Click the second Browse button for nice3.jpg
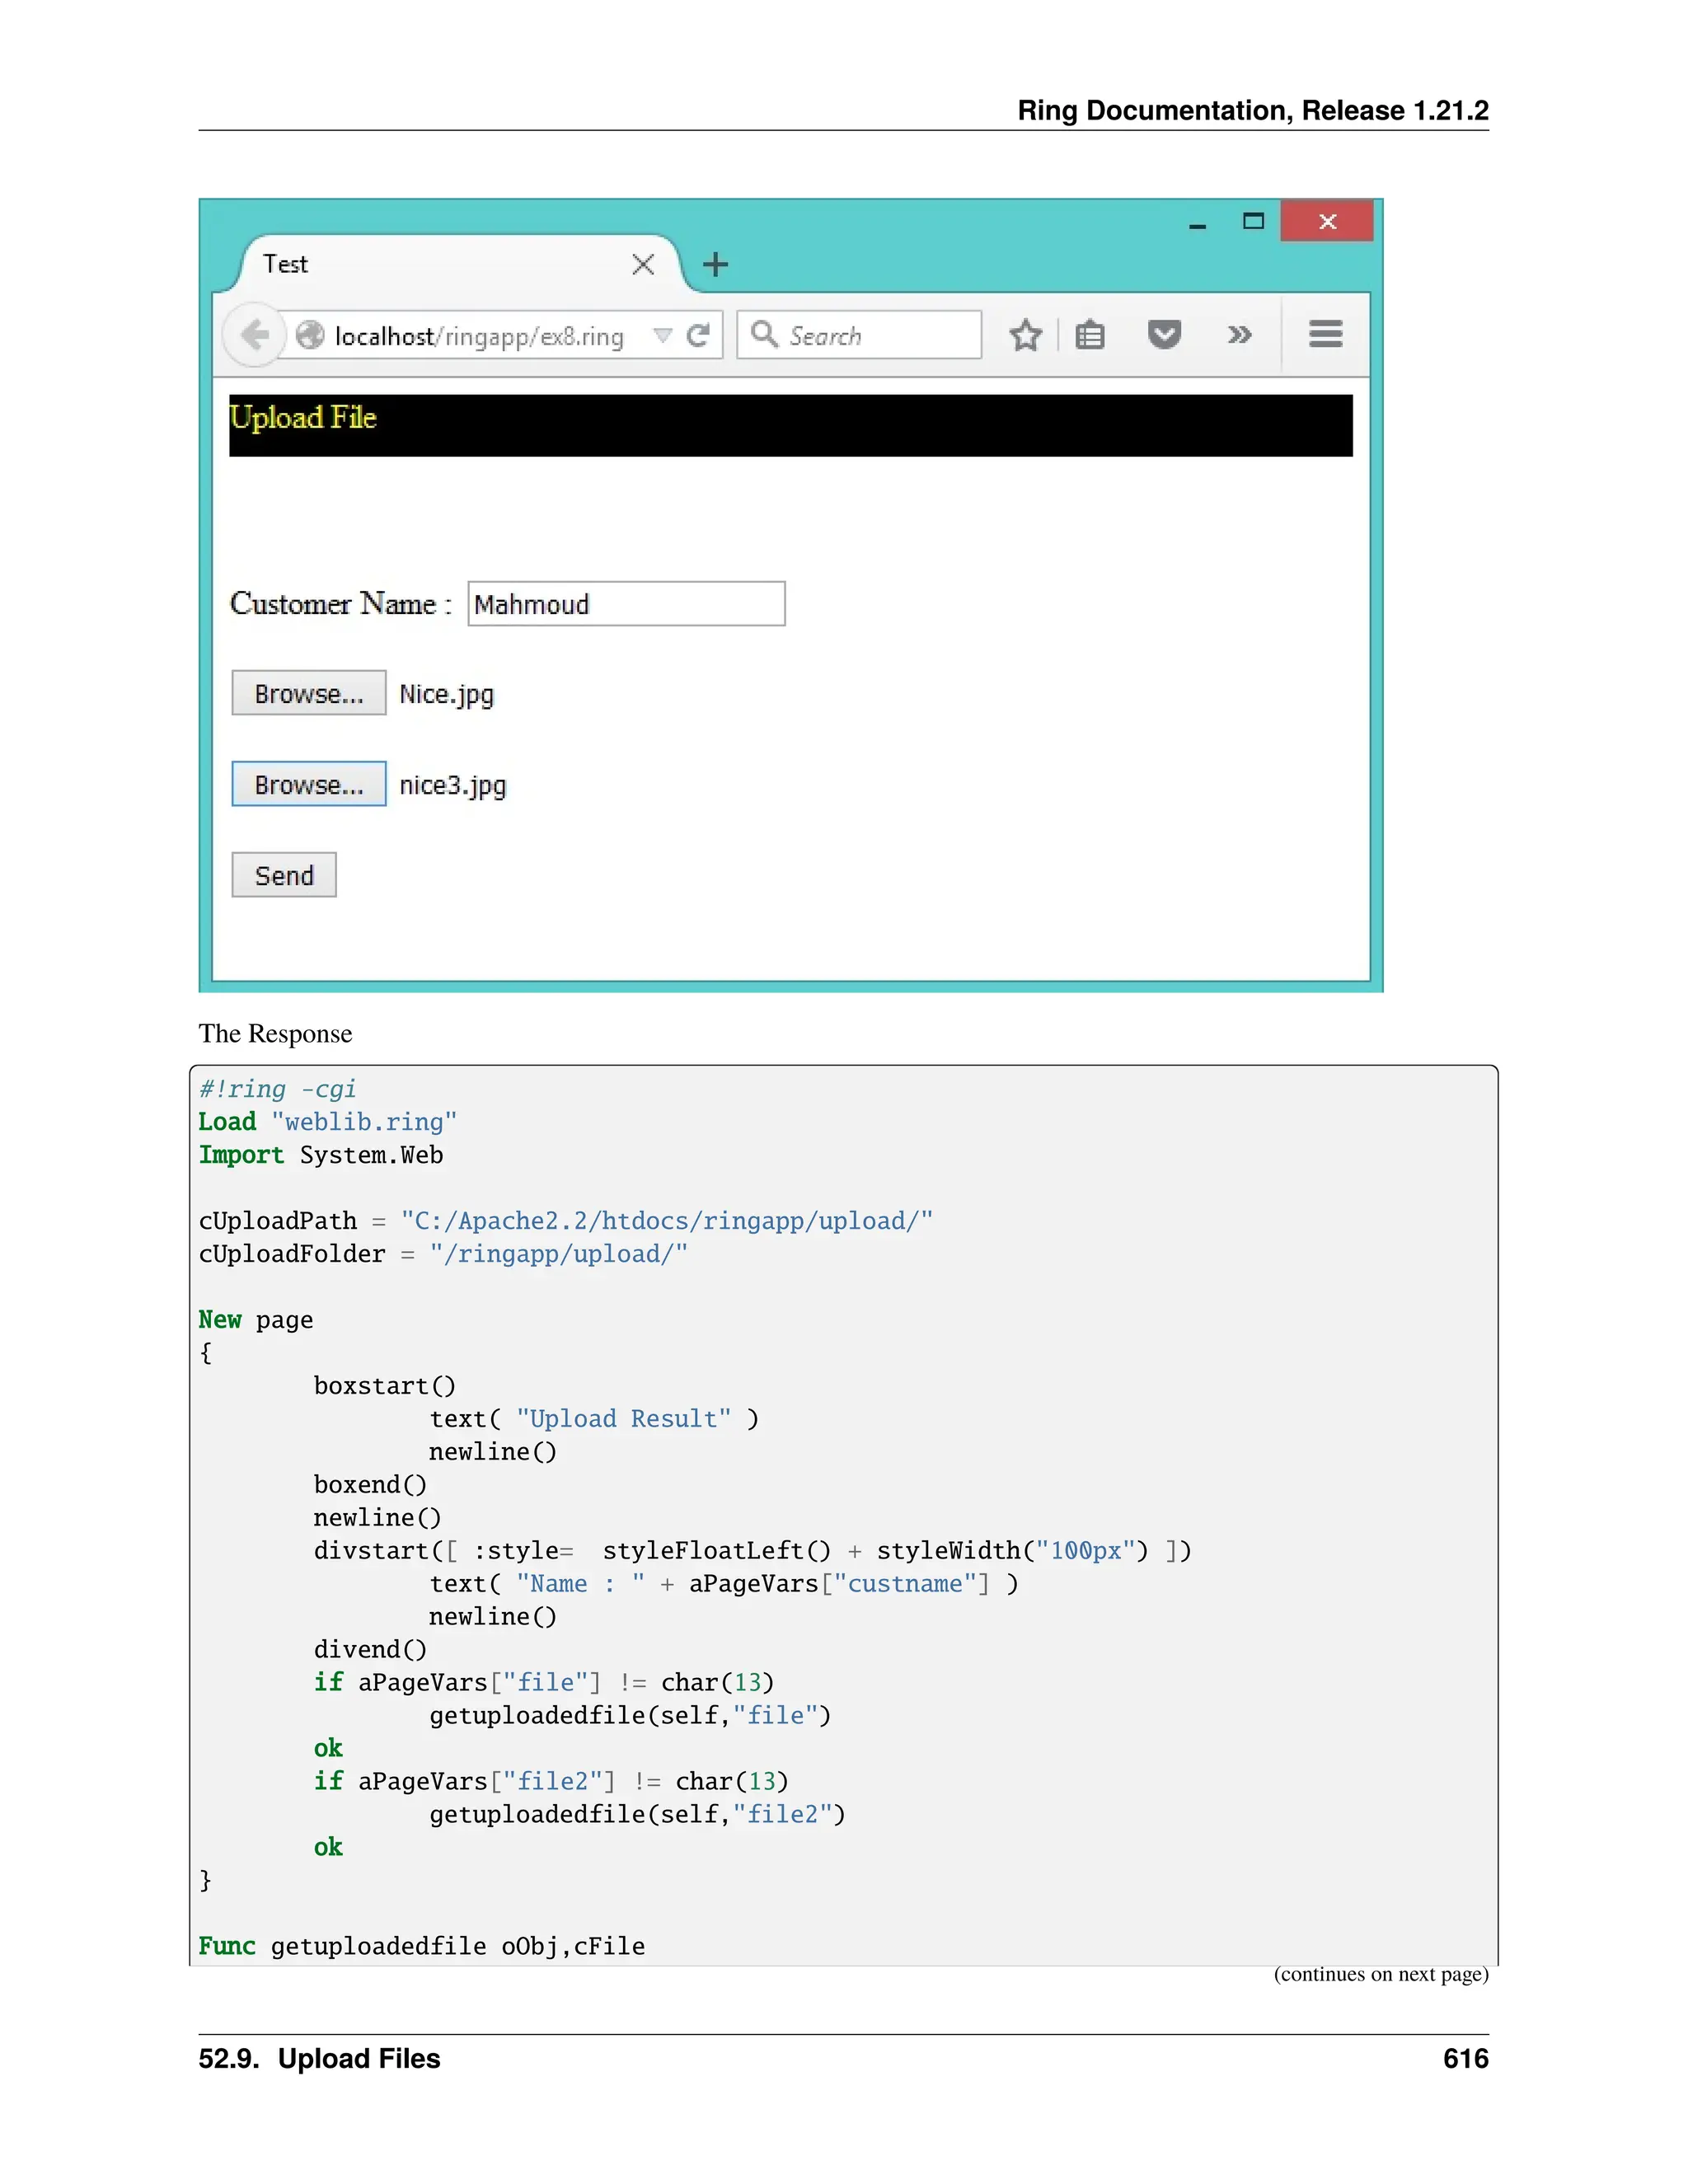This screenshot has width=1688, height=2184. coord(308,784)
